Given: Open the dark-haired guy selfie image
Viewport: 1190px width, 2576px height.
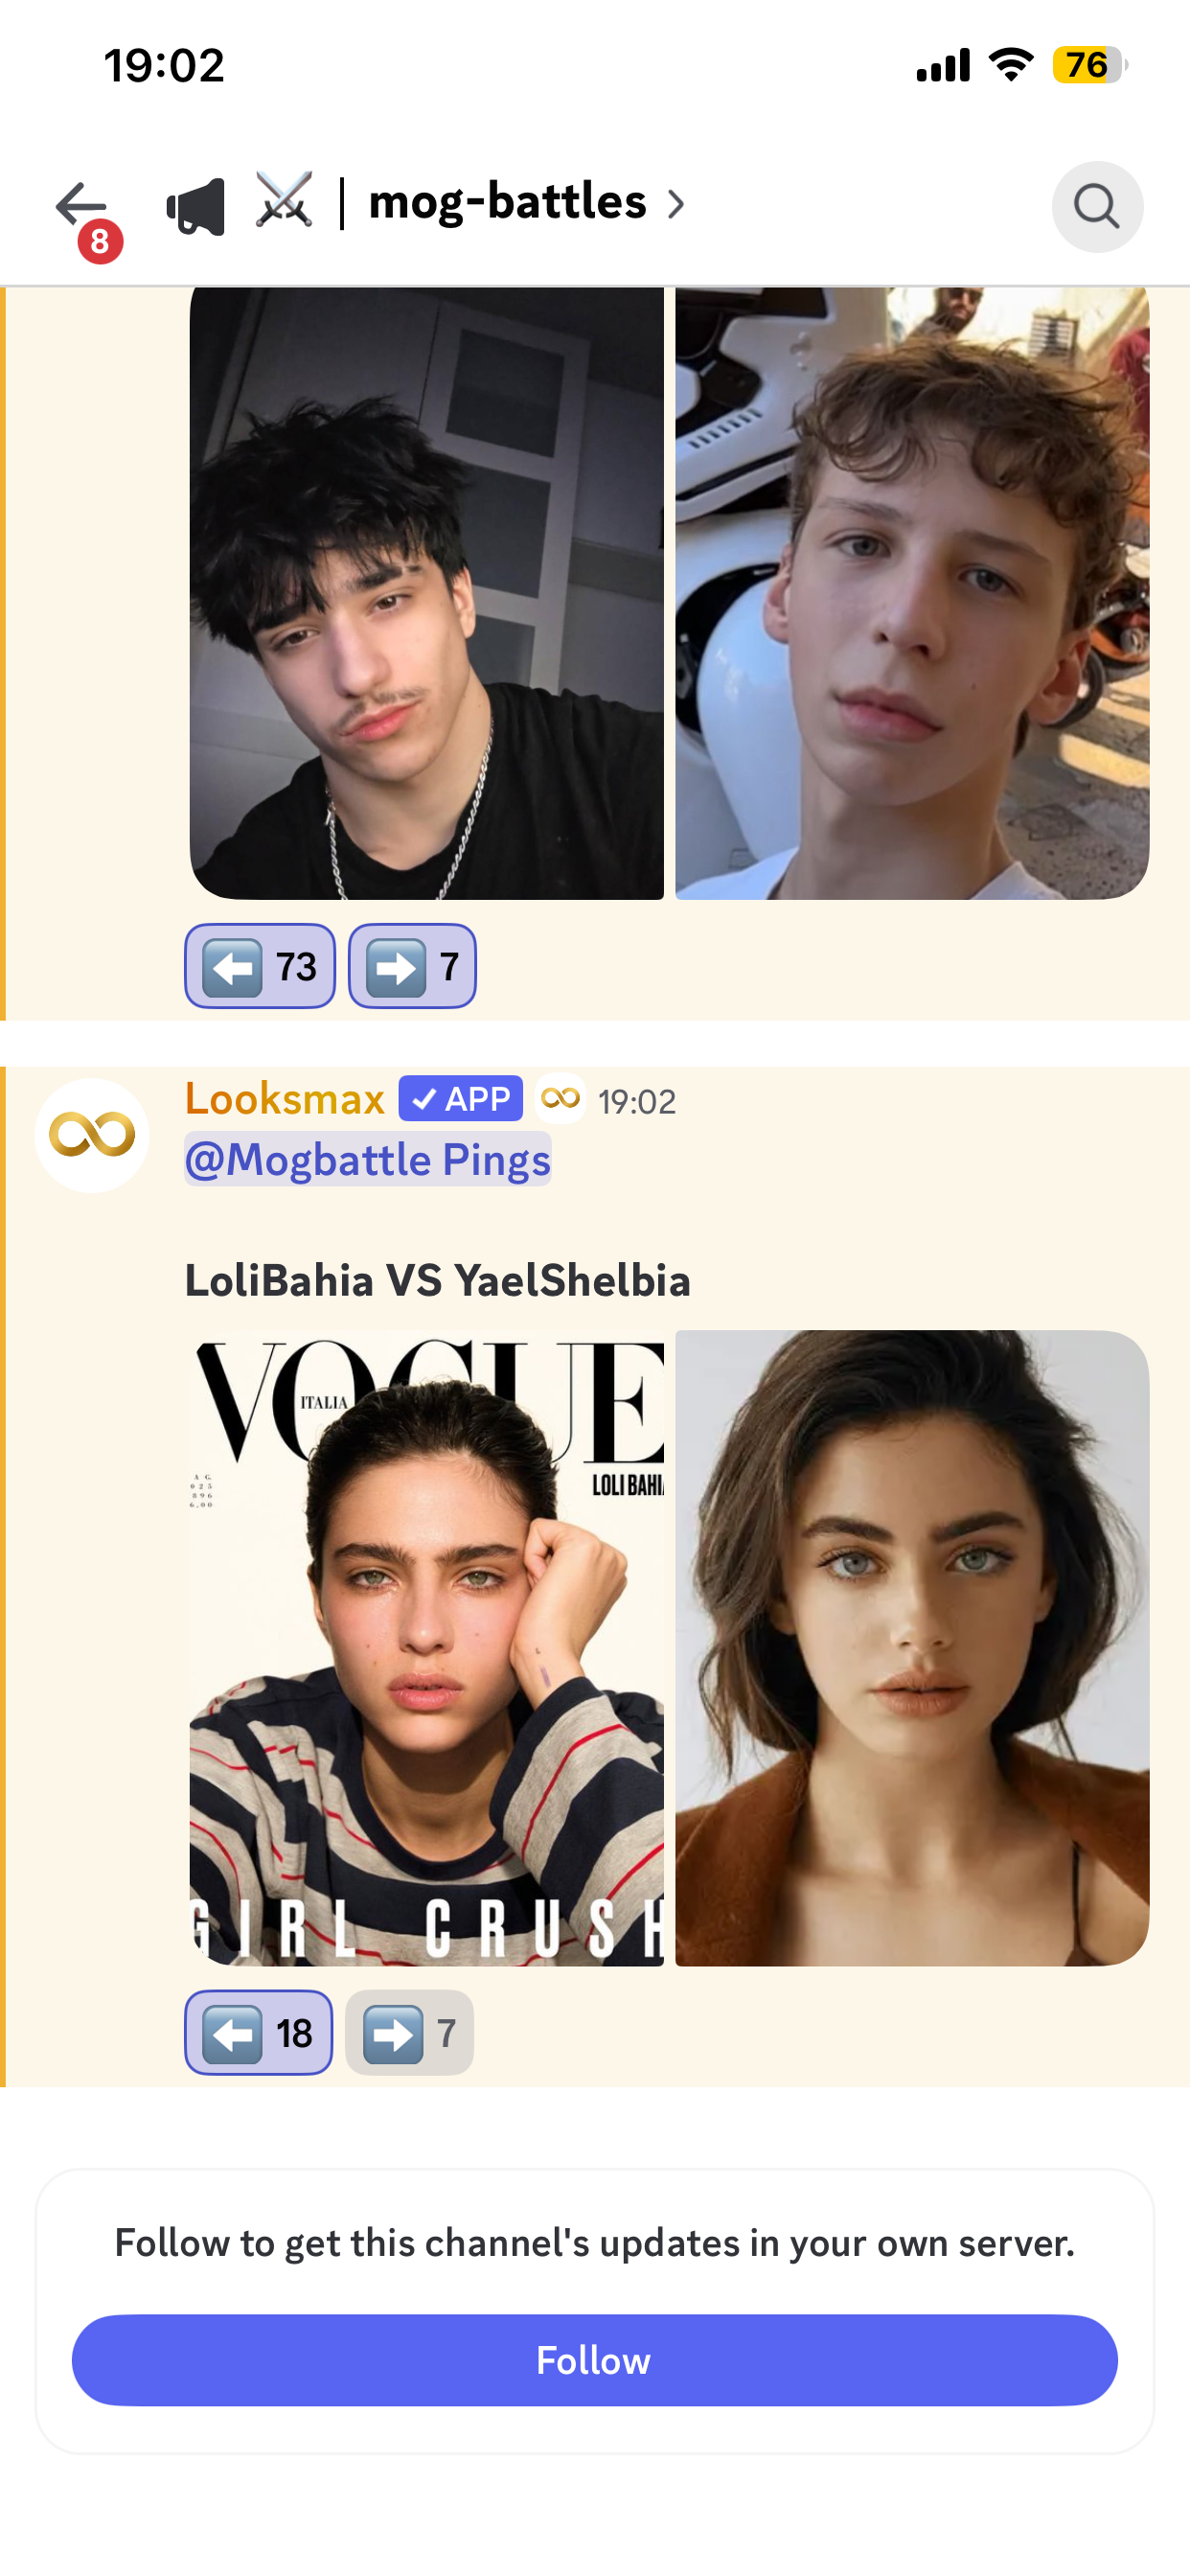Looking at the screenshot, I should pyautogui.click(x=427, y=593).
